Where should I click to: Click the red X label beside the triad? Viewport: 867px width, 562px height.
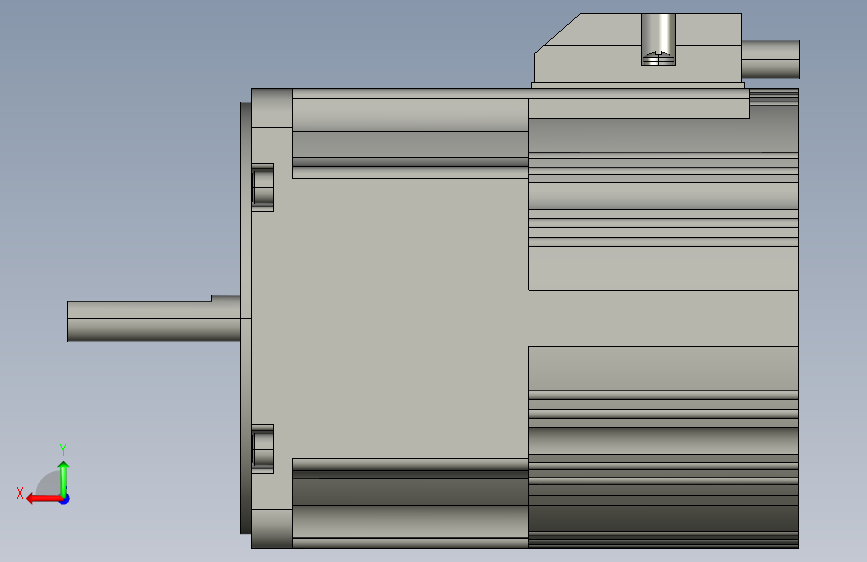20,493
